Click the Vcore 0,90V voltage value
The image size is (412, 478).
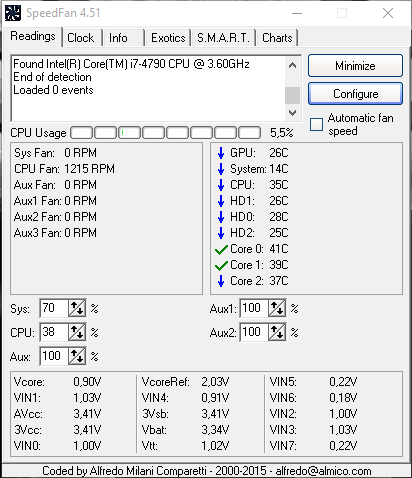[87, 382]
